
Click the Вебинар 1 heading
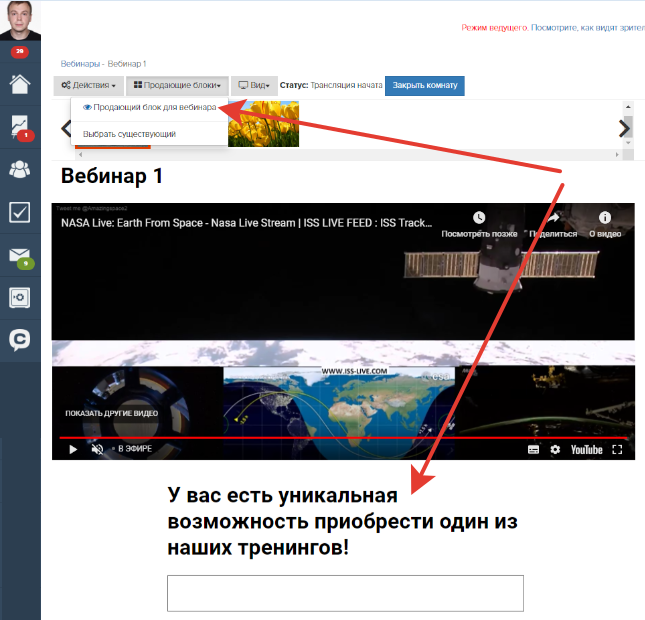click(112, 176)
